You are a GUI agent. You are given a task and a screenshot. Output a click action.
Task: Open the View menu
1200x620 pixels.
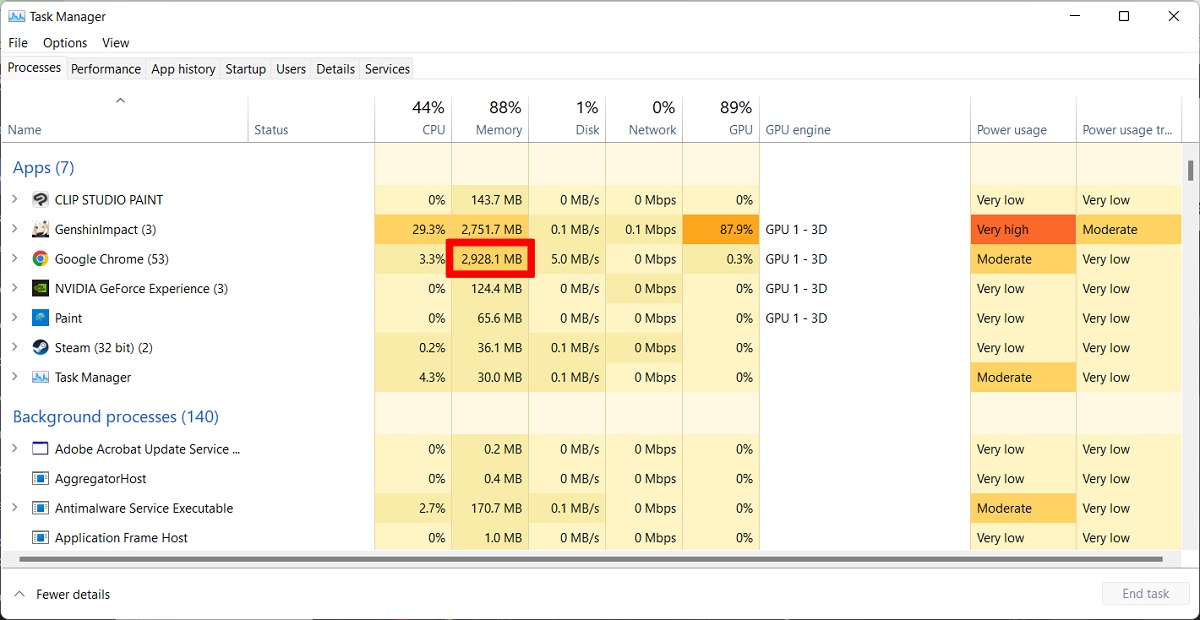(x=116, y=43)
